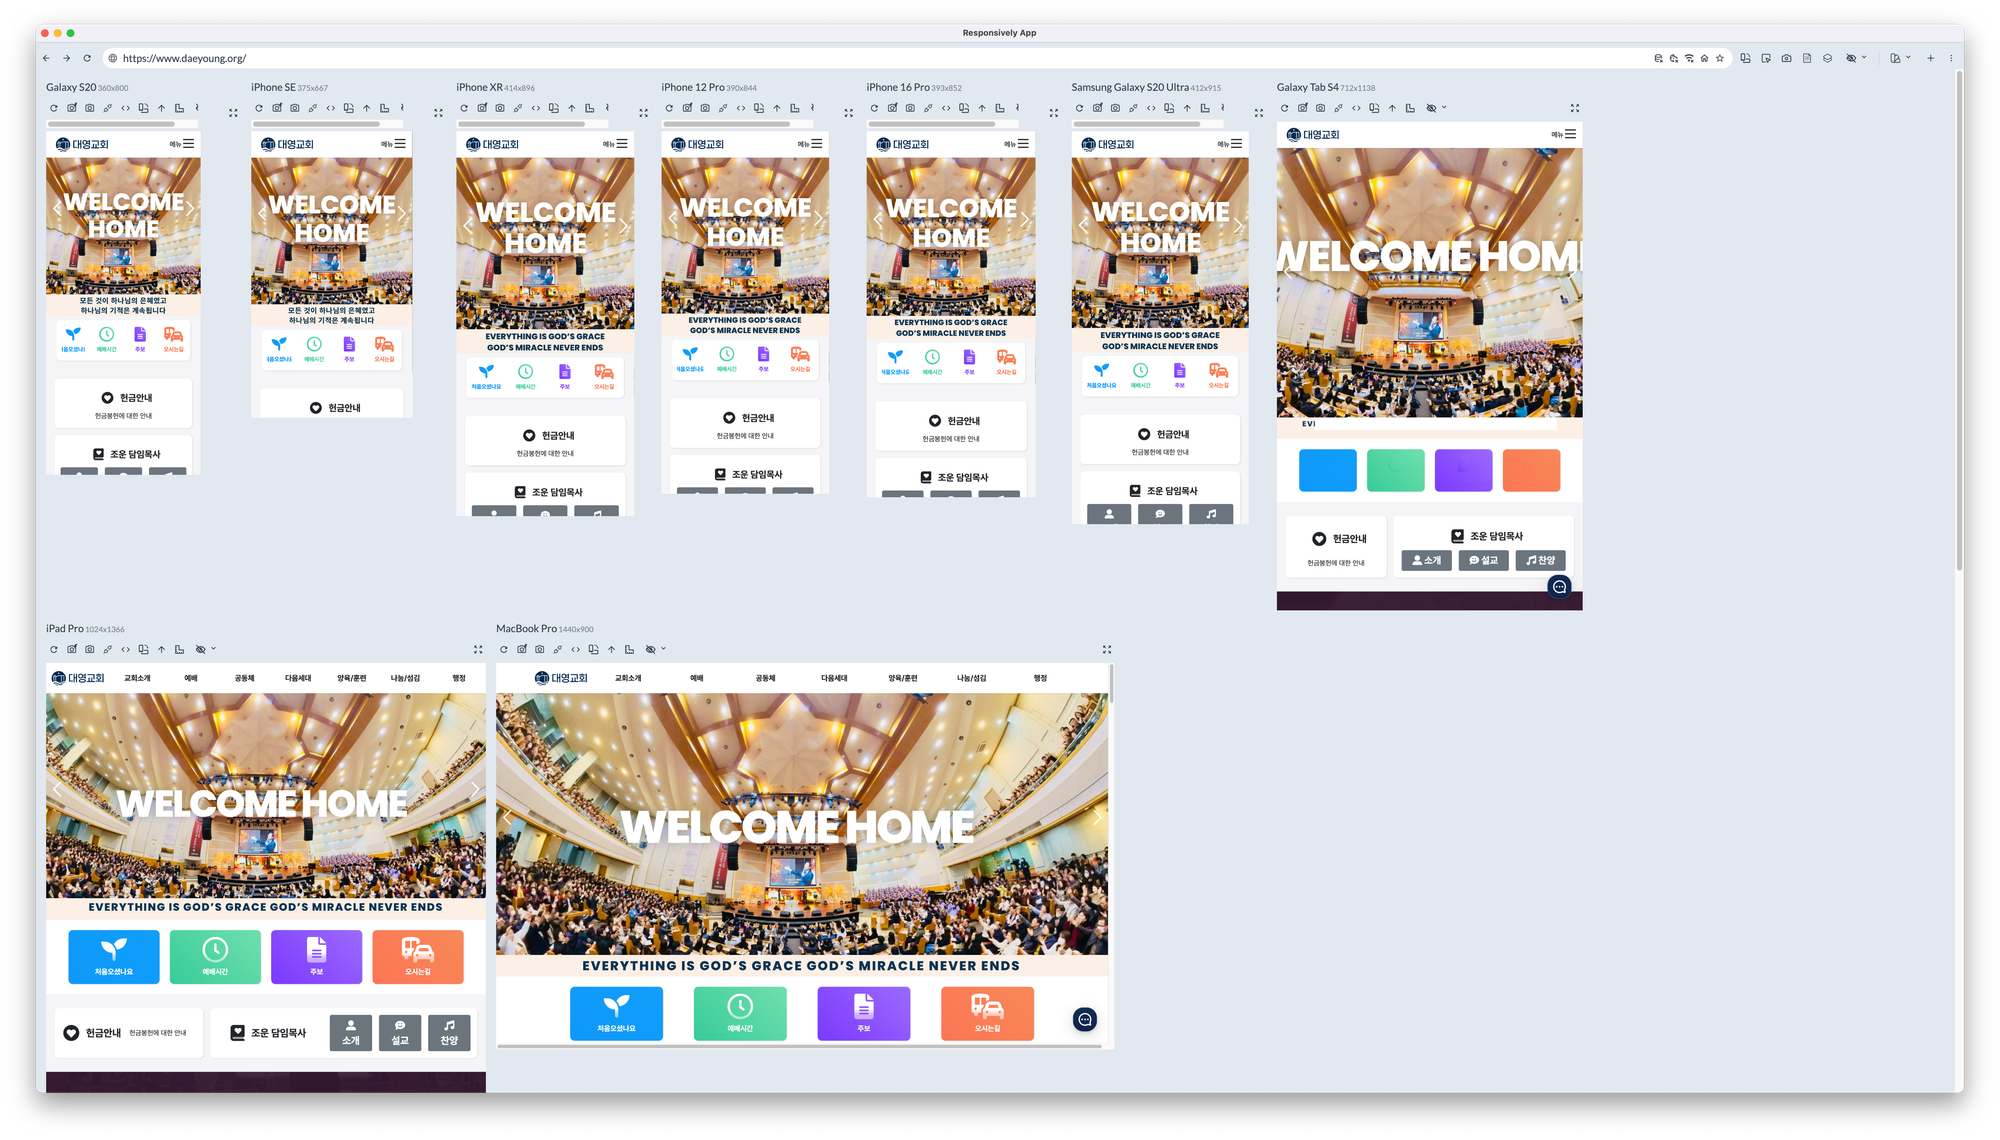This screenshot has height=1140, width=2000.
Task: Expand chevron next to iPad Pro eye icon
Action: pyautogui.click(x=213, y=648)
